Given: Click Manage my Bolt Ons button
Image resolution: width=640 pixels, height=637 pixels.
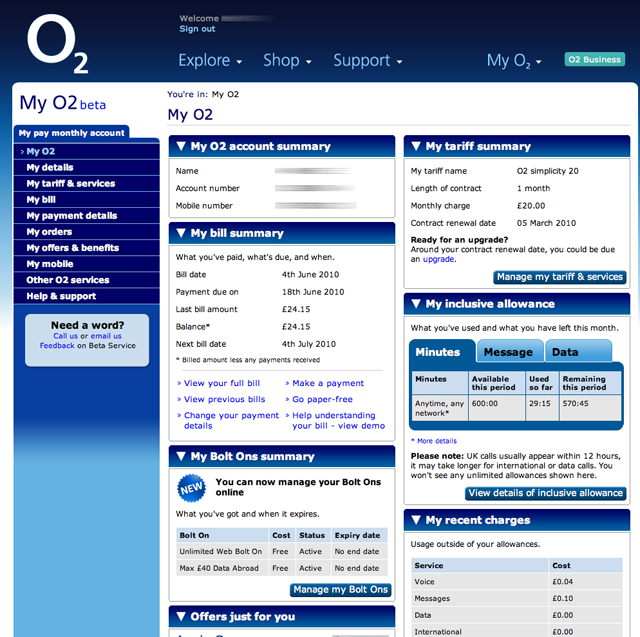Looking at the screenshot, I should tap(340, 590).
